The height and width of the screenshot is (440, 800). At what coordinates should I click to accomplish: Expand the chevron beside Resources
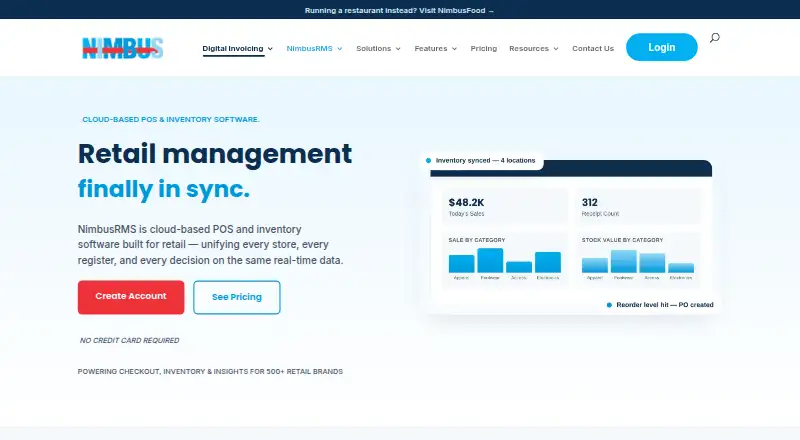click(x=556, y=49)
